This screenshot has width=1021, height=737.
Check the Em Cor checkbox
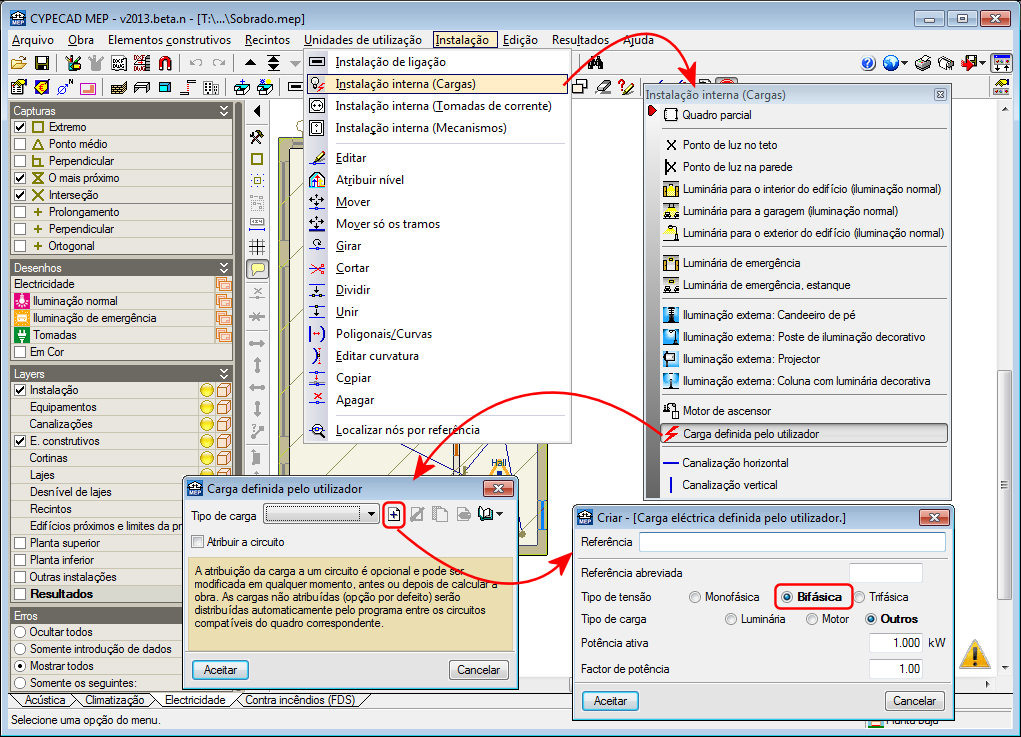(x=20, y=352)
